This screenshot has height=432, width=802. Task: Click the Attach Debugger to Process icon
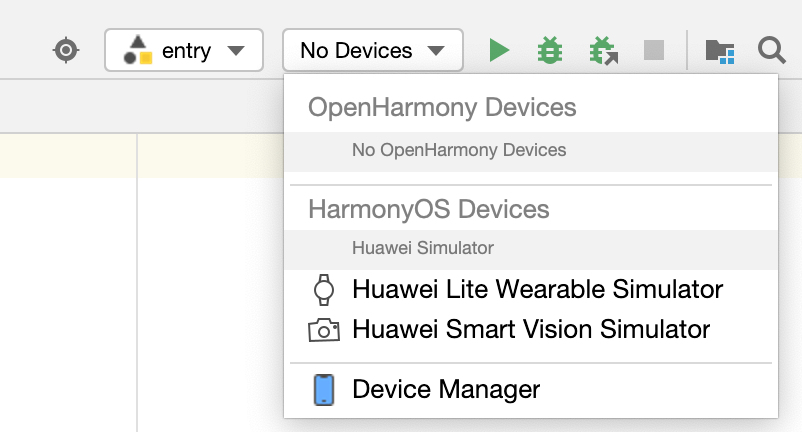point(604,51)
